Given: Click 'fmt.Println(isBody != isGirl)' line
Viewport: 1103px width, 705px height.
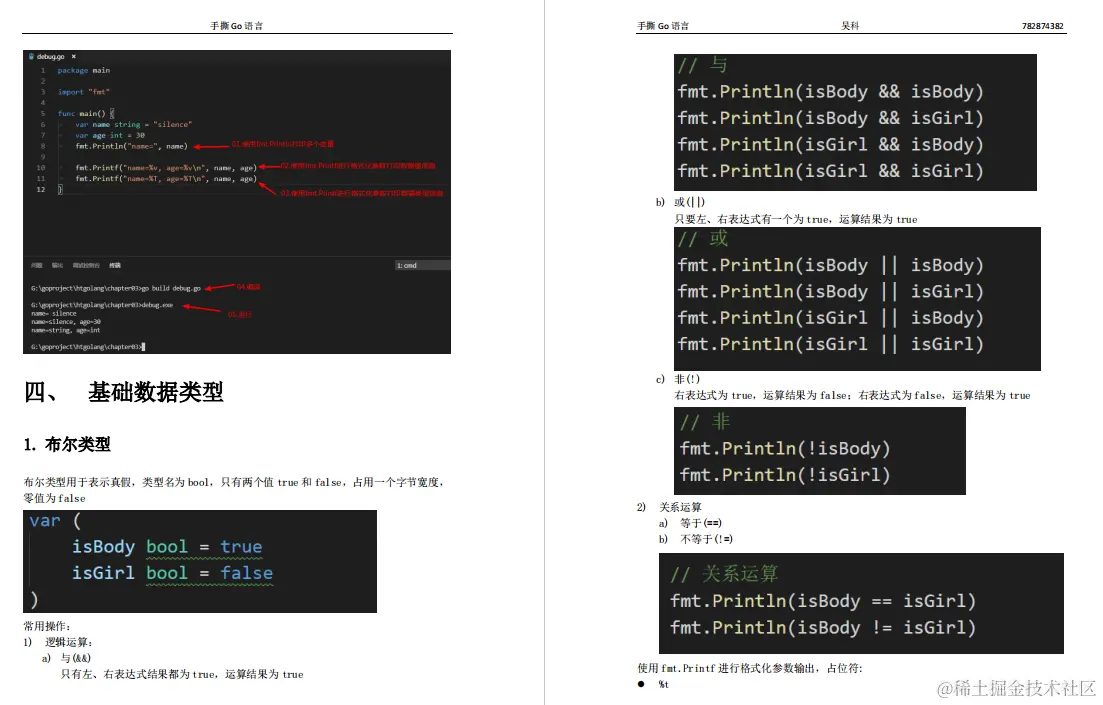Looking at the screenshot, I should pos(823,628).
